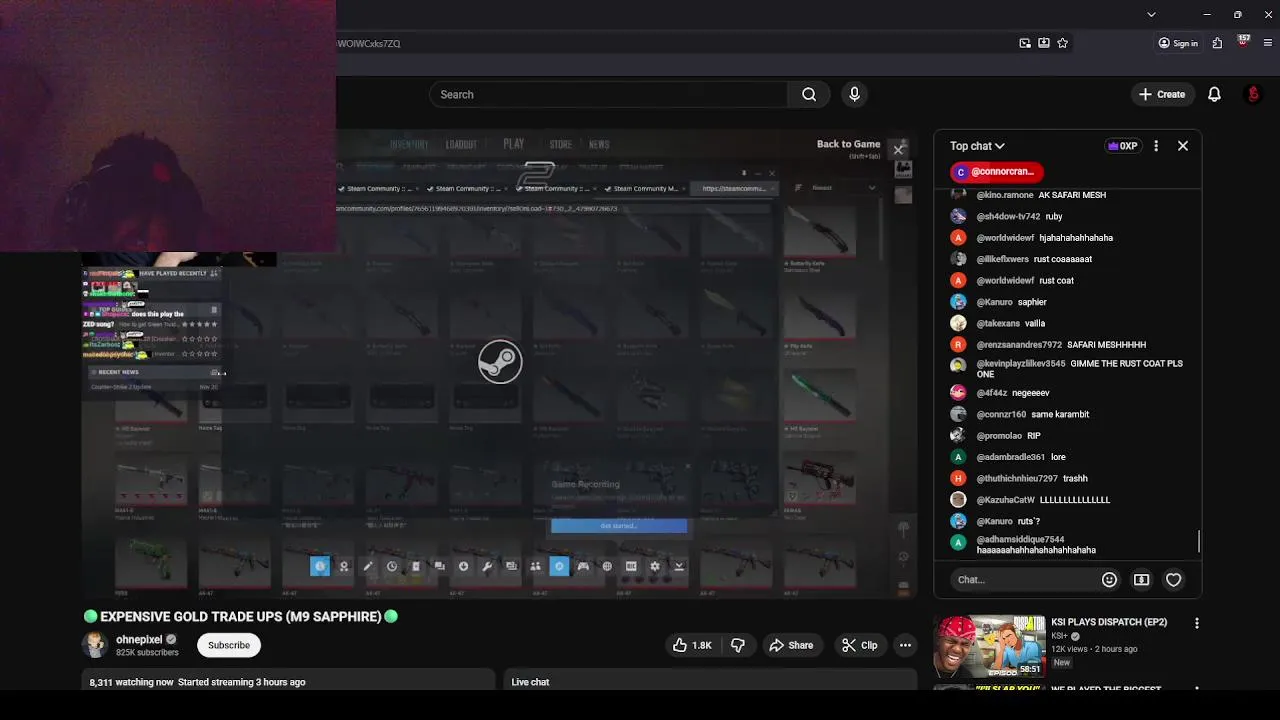Click the Get started button in Game Recording
This screenshot has width=1280, height=720.
(x=618, y=526)
